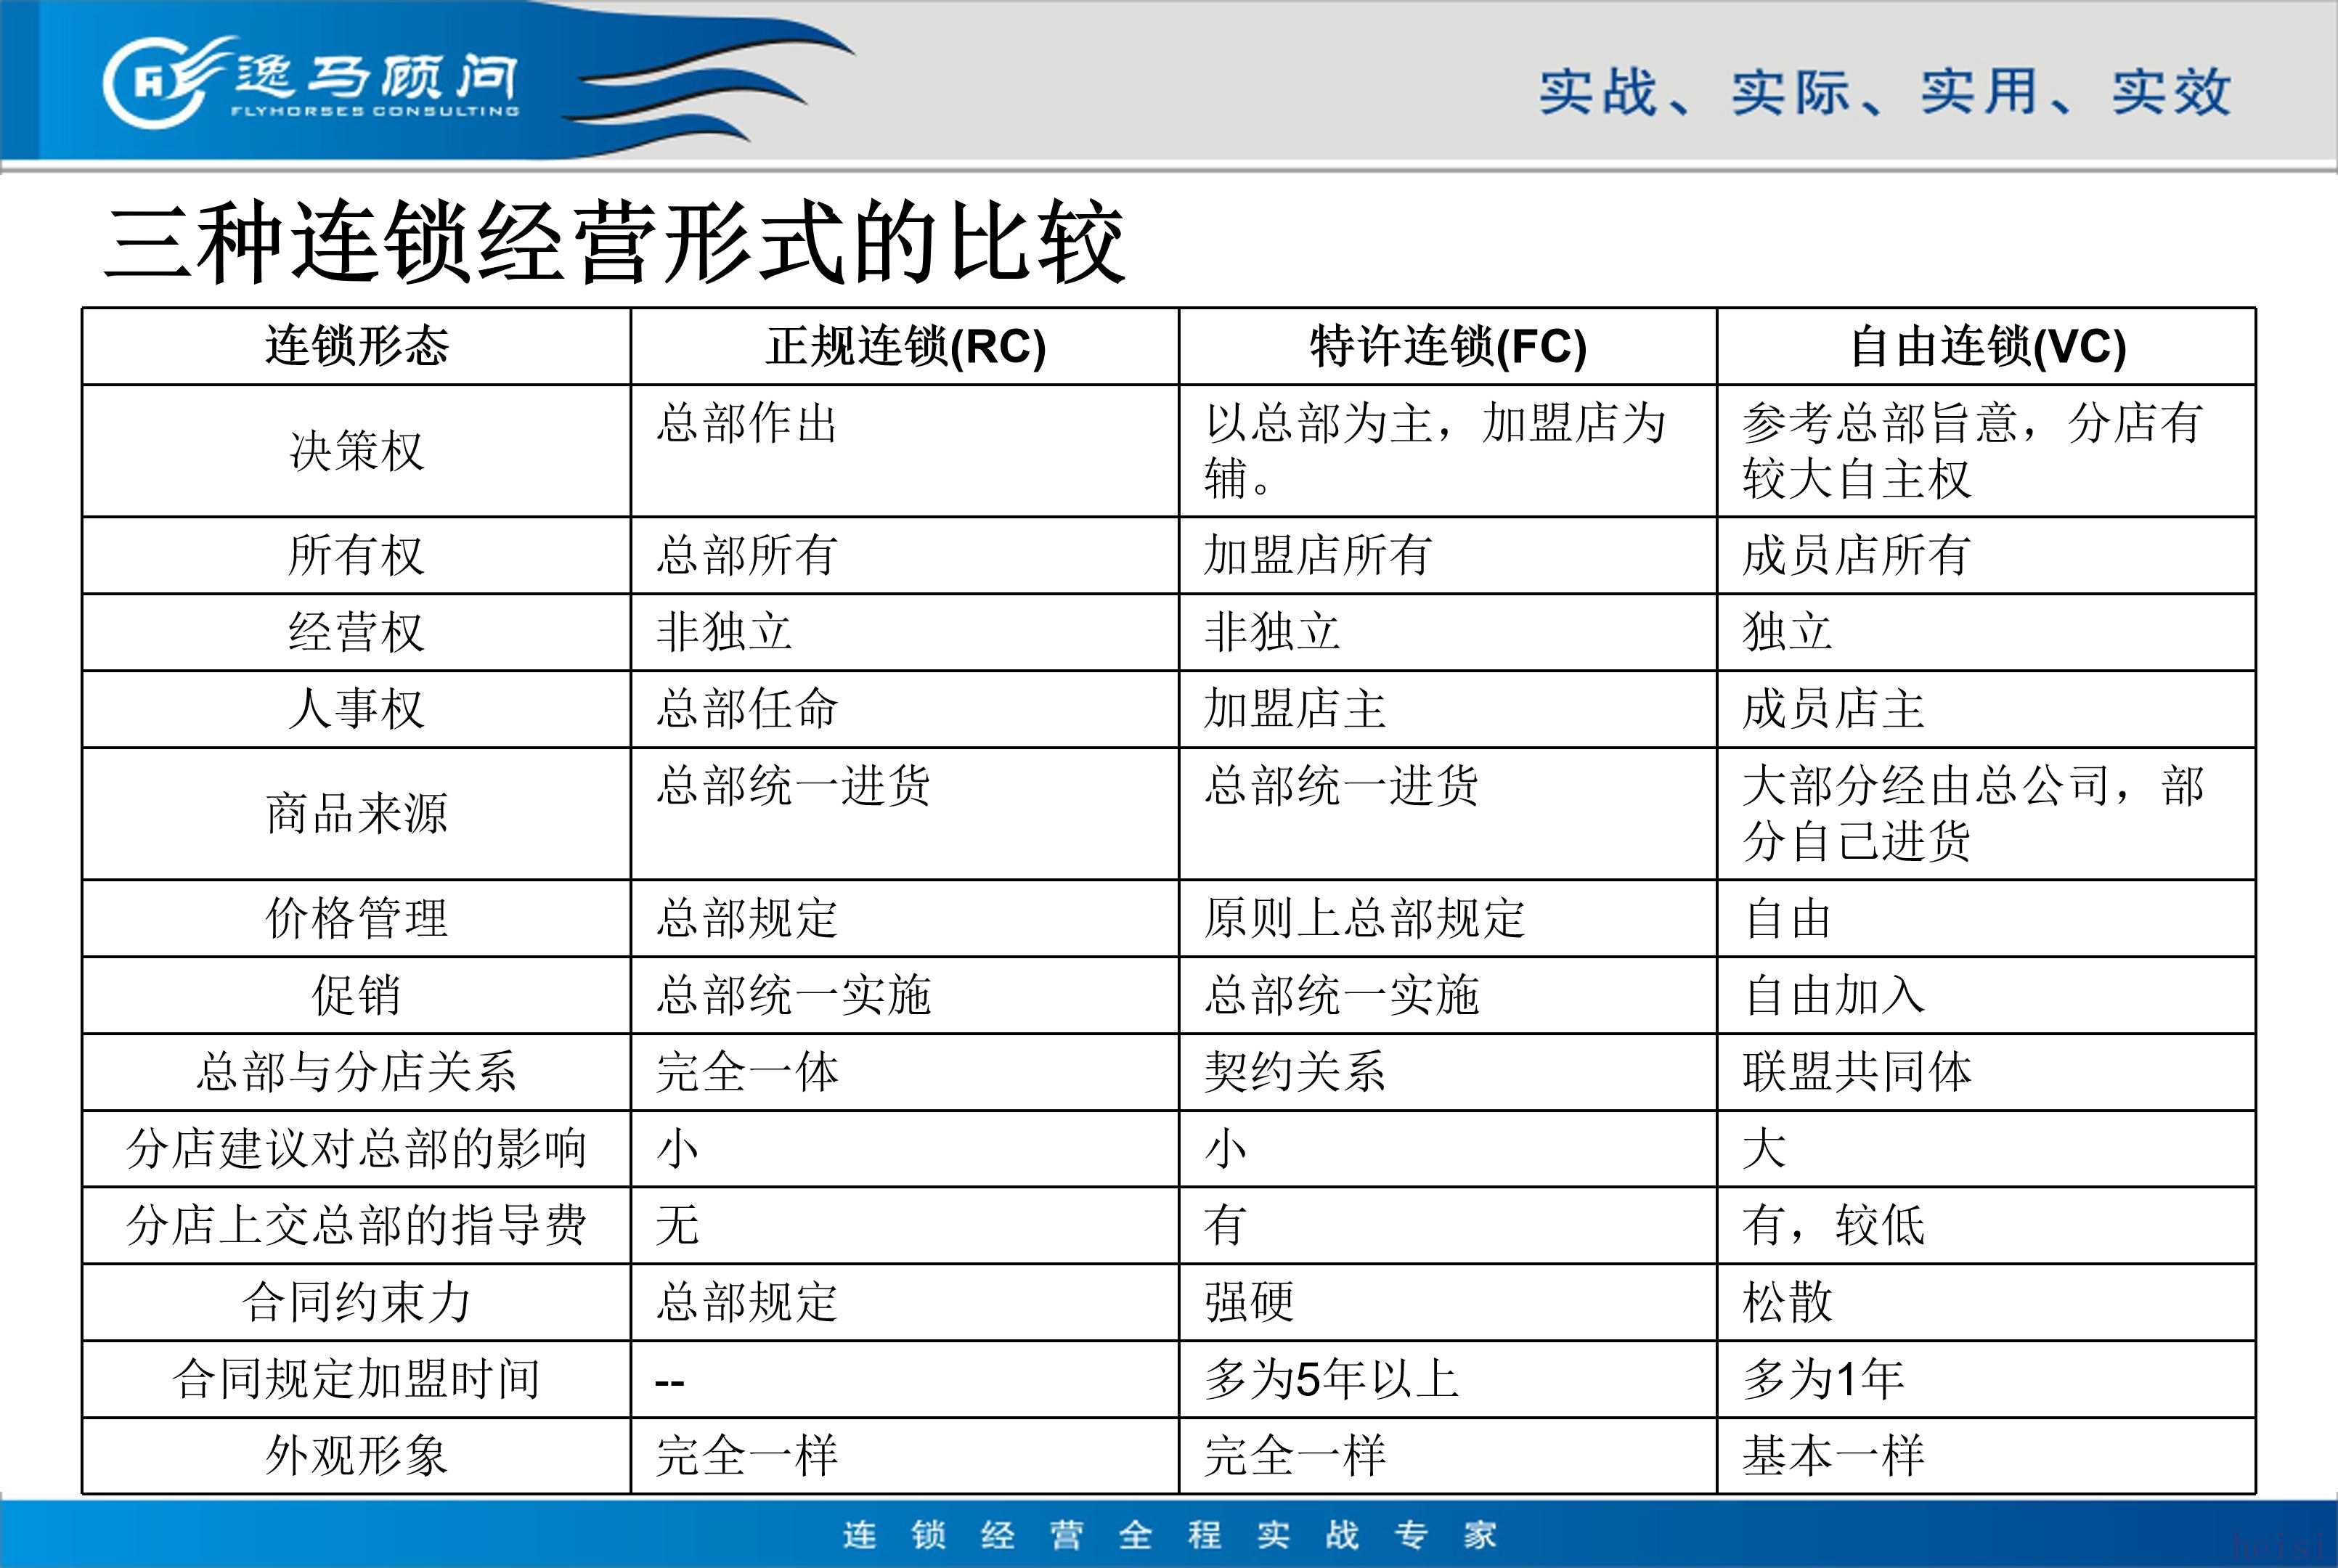Screen dimensions: 2338x1568
Task: Click the 价格管理 row label
Action: [x=356, y=918]
